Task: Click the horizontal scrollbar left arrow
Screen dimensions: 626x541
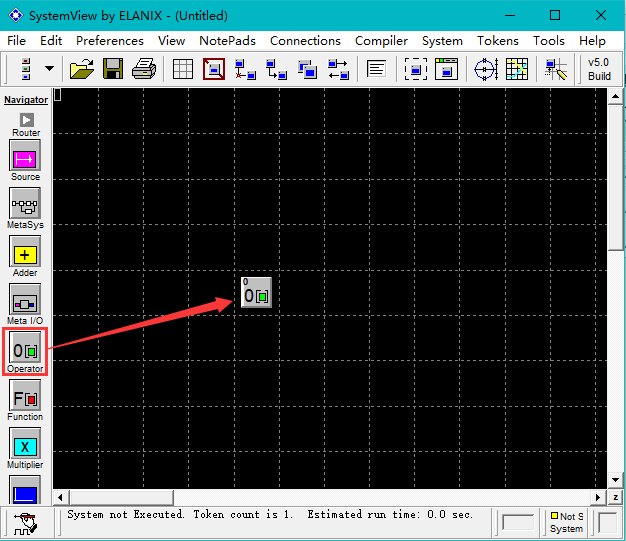Action: (x=60, y=497)
